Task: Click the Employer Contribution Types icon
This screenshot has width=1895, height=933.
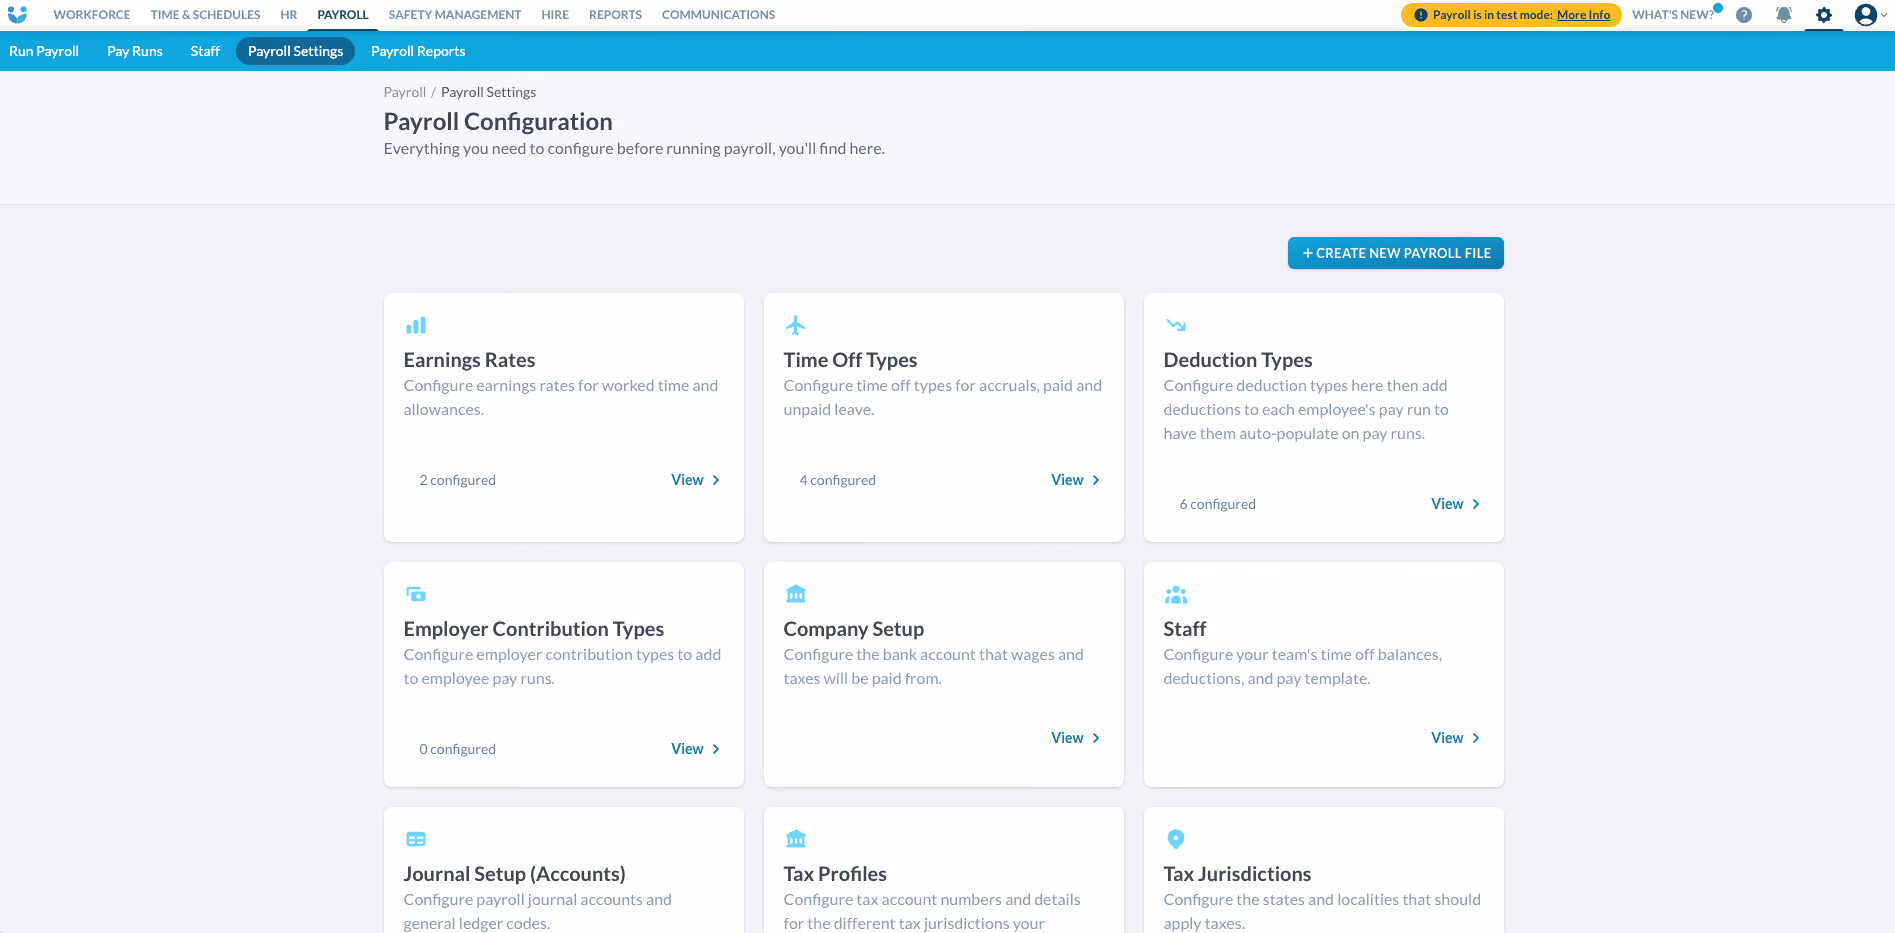Action: point(416,594)
